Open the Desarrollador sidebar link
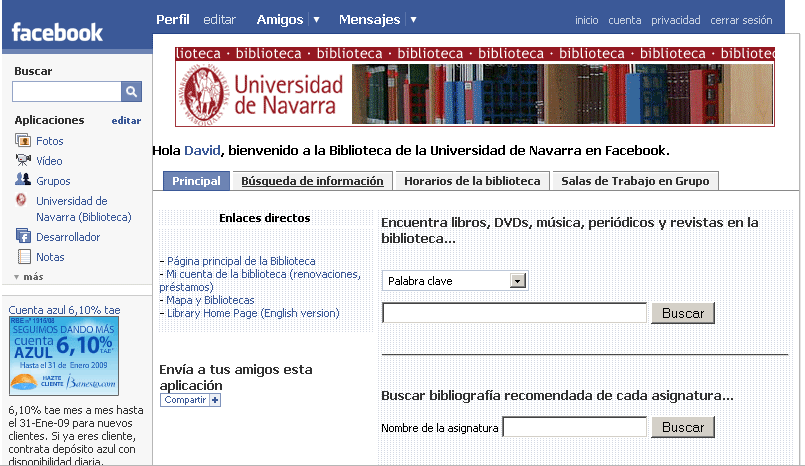The height and width of the screenshot is (466, 805). click(x=68, y=237)
